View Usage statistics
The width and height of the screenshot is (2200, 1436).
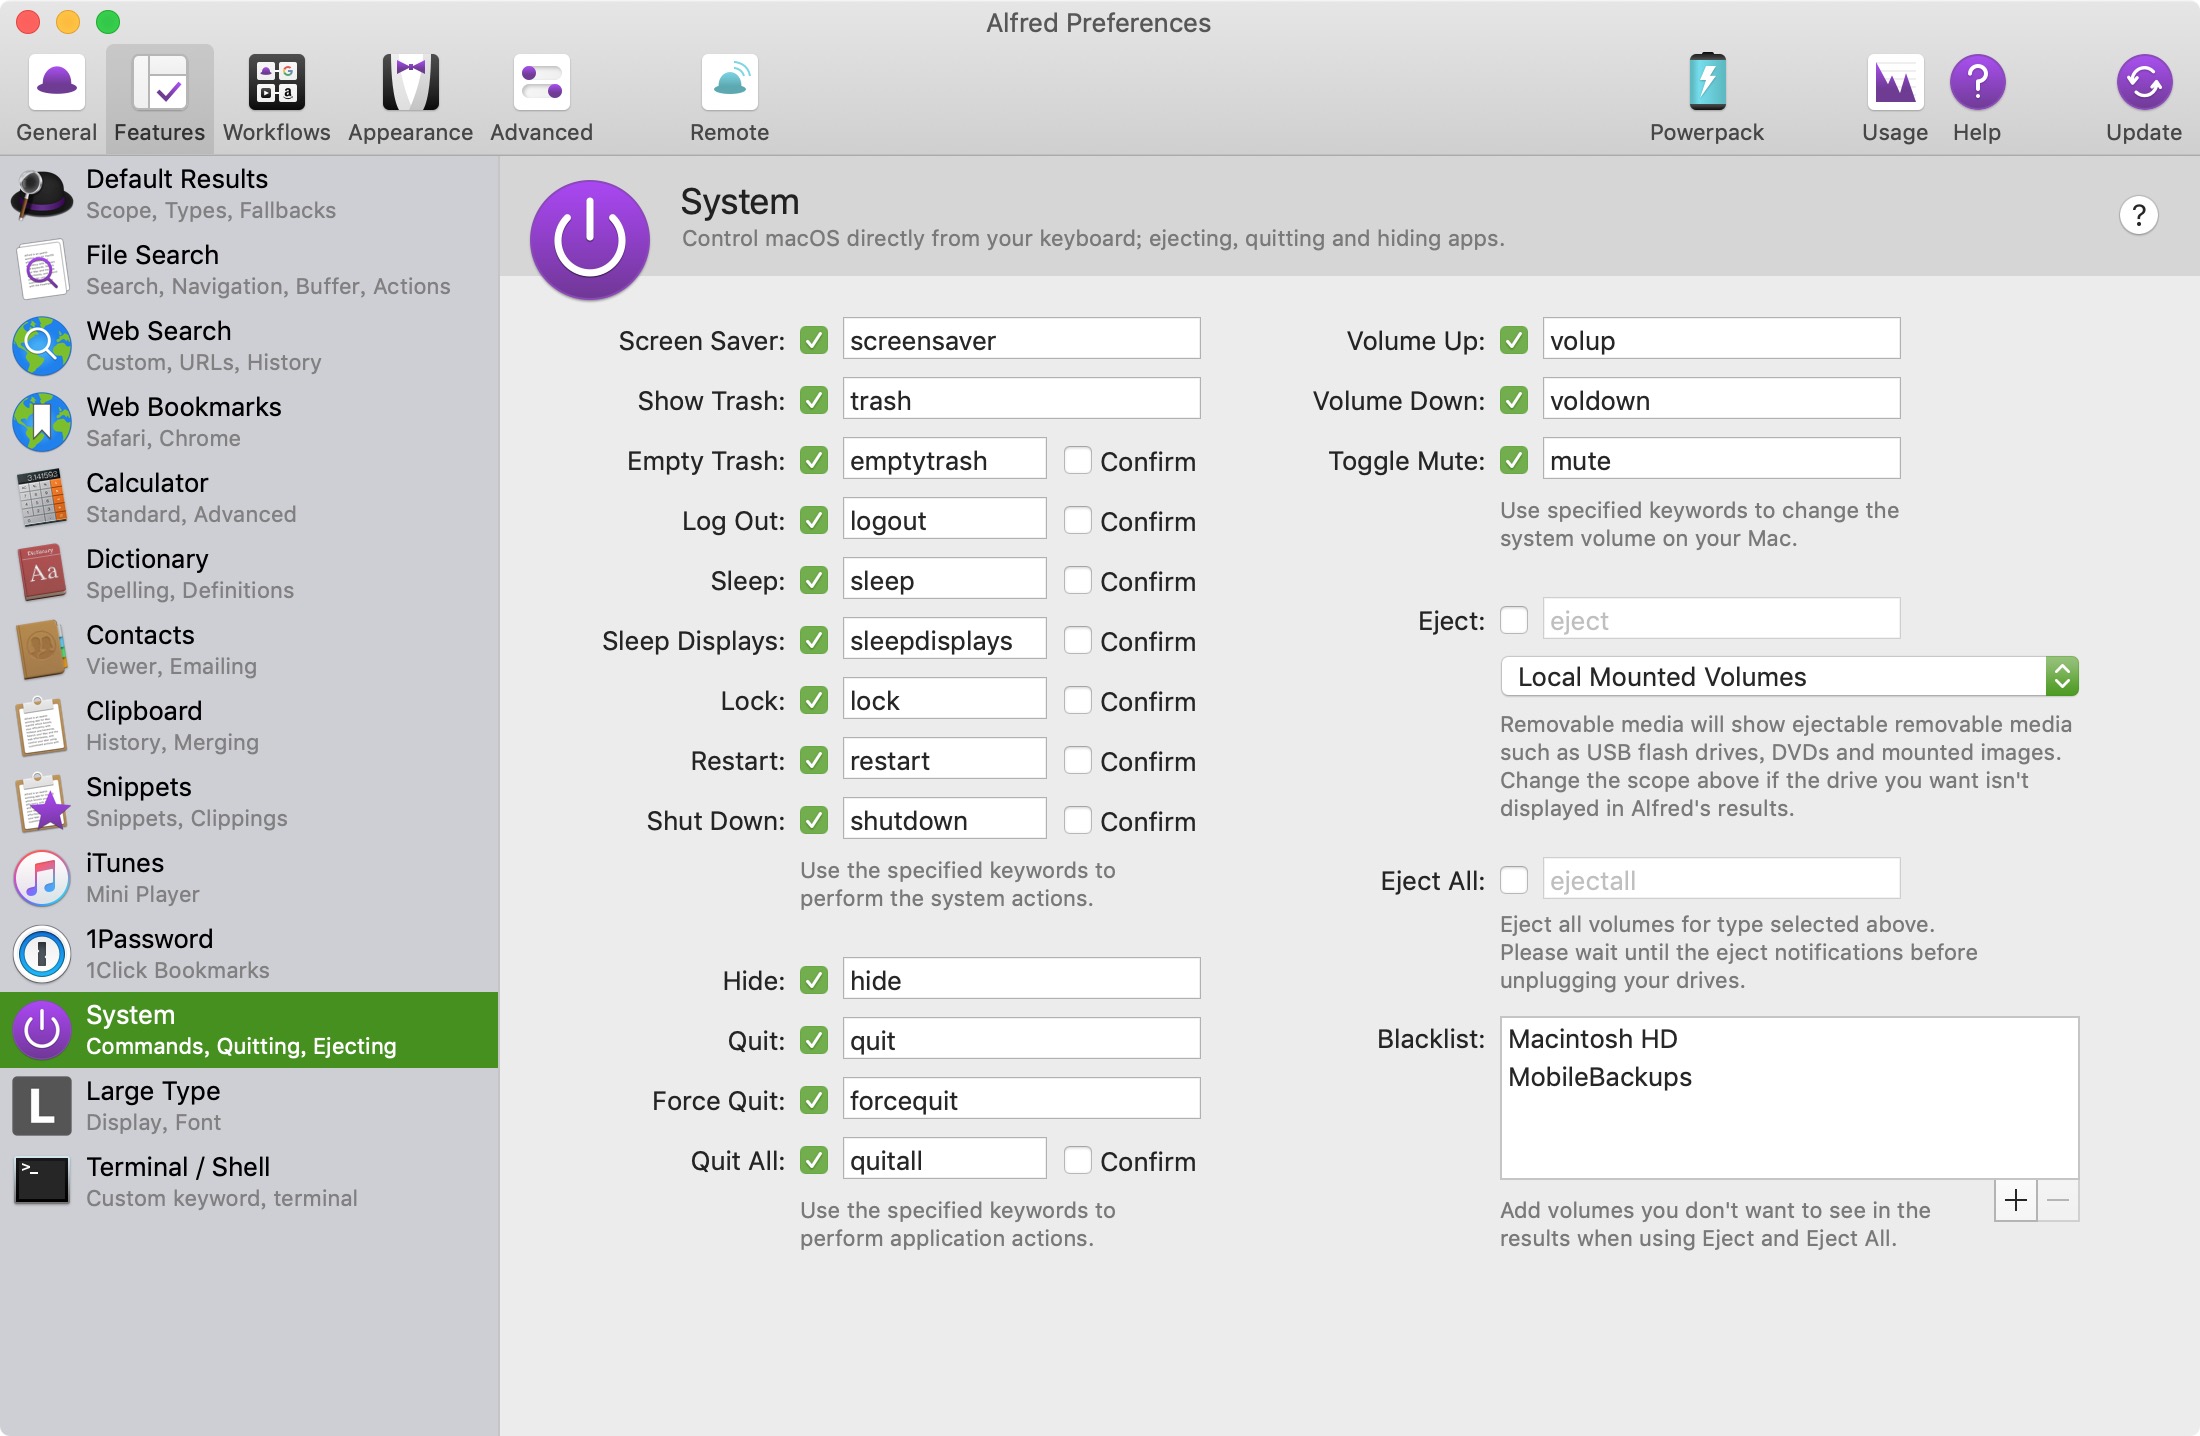pyautogui.click(x=1894, y=98)
